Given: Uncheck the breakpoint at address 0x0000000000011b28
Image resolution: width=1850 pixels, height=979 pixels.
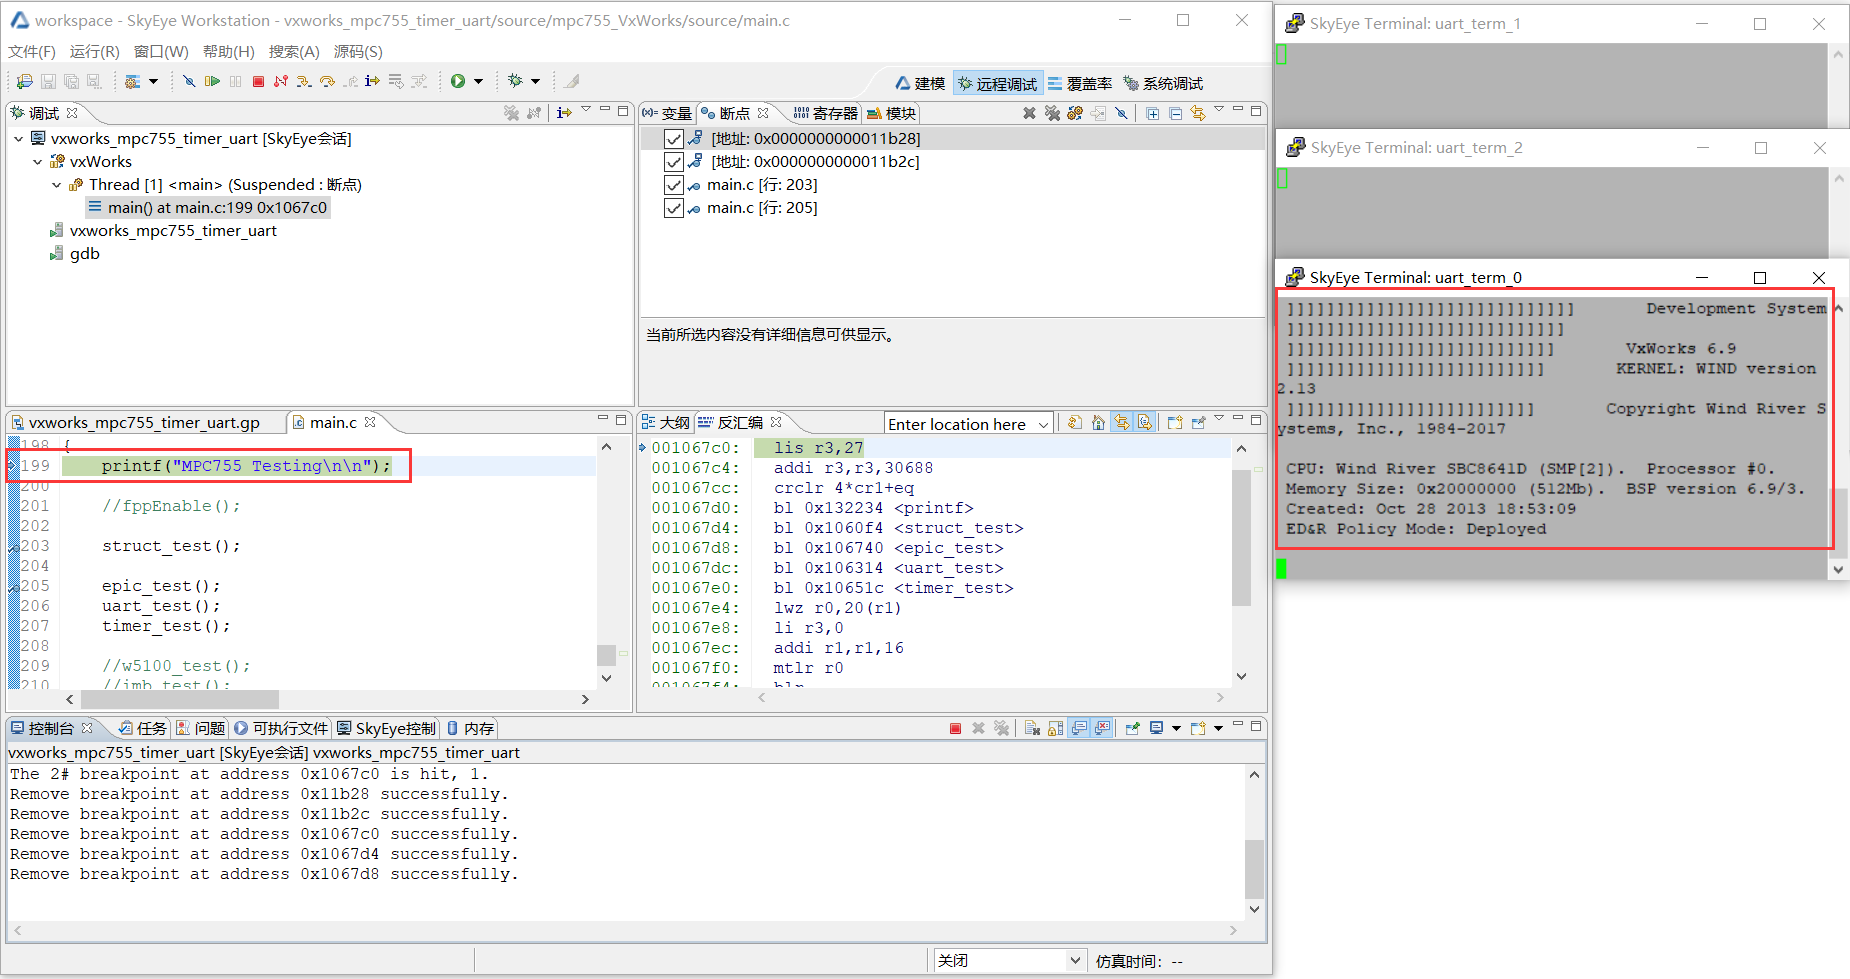Looking at the screenshot, I should [x=674, y=139].
